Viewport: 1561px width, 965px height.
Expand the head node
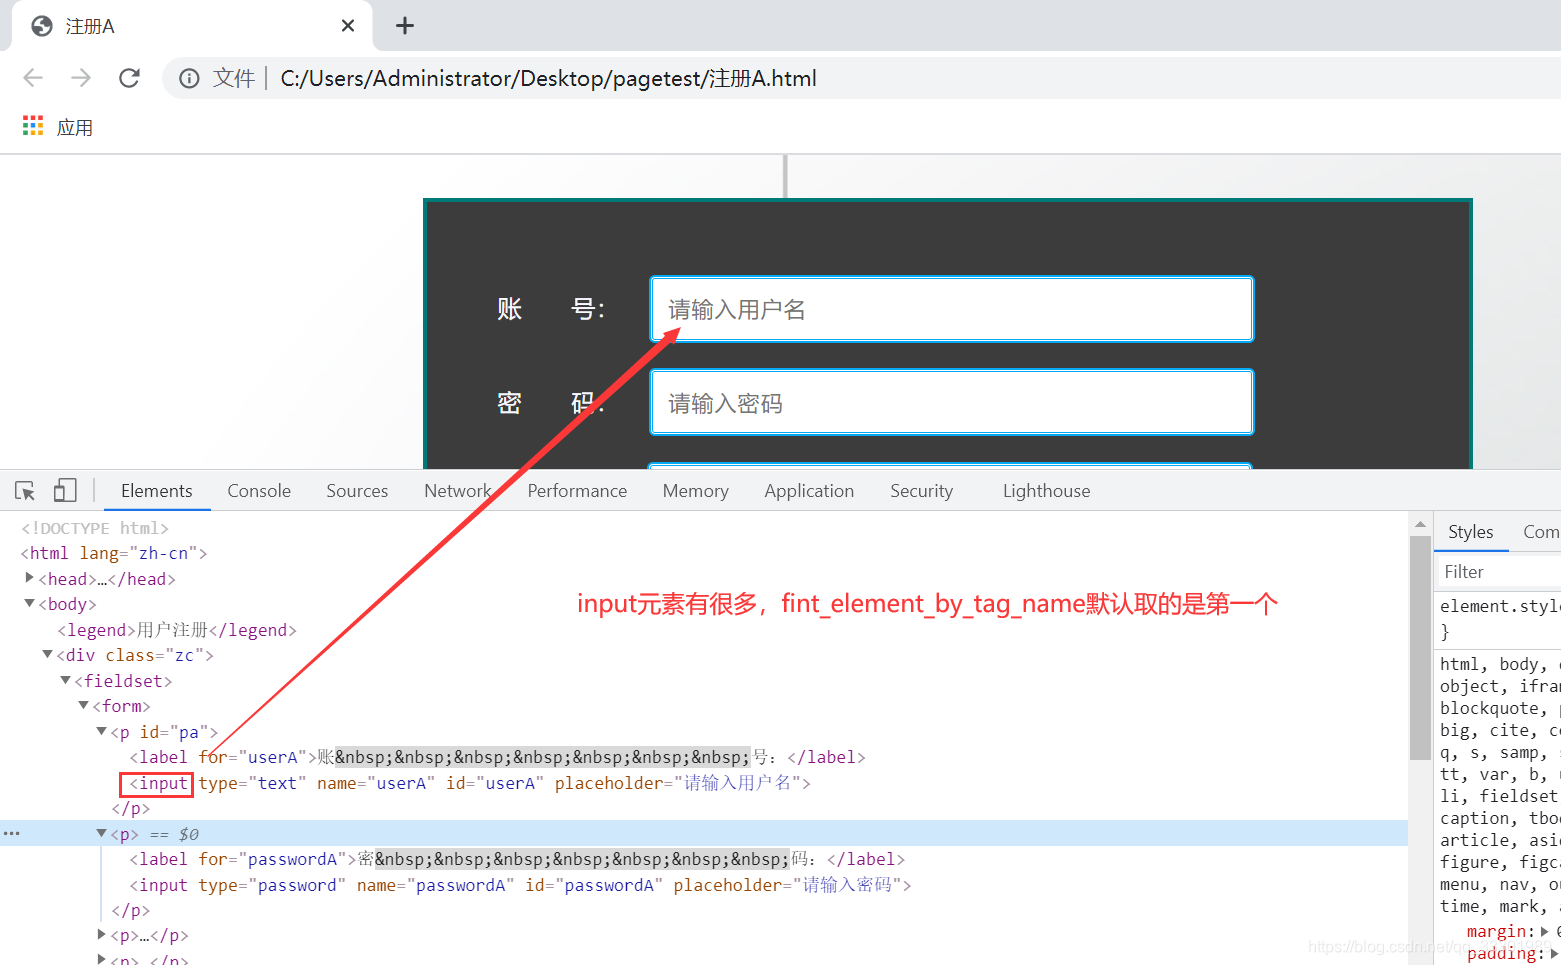[x=29, y=578]
